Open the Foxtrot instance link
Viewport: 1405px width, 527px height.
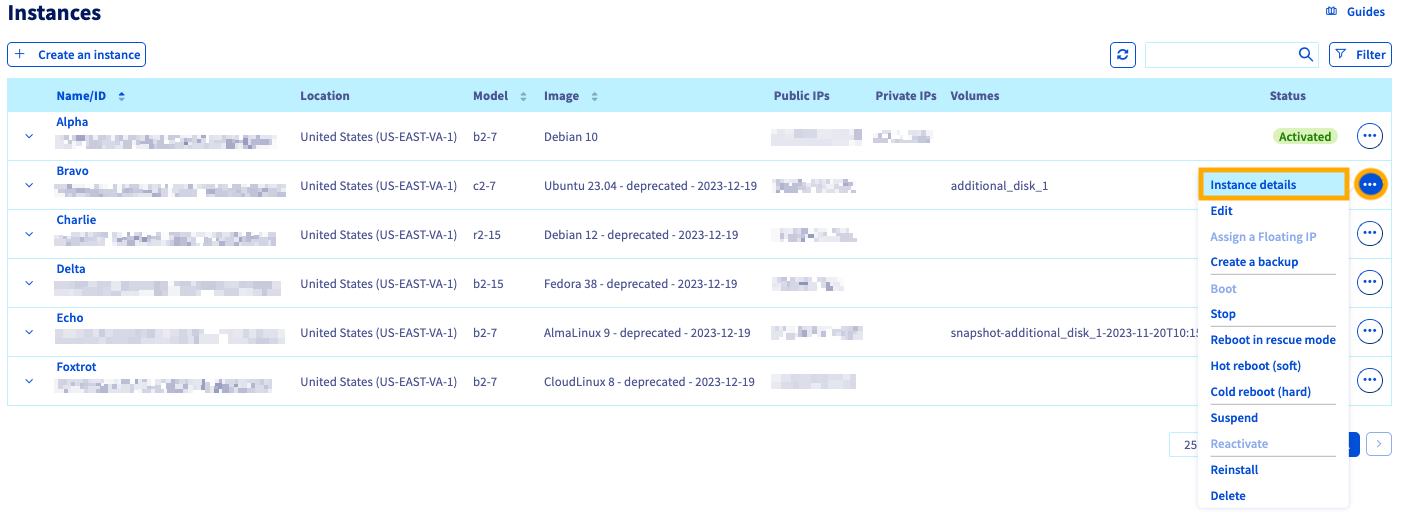(x=76, y=367)
